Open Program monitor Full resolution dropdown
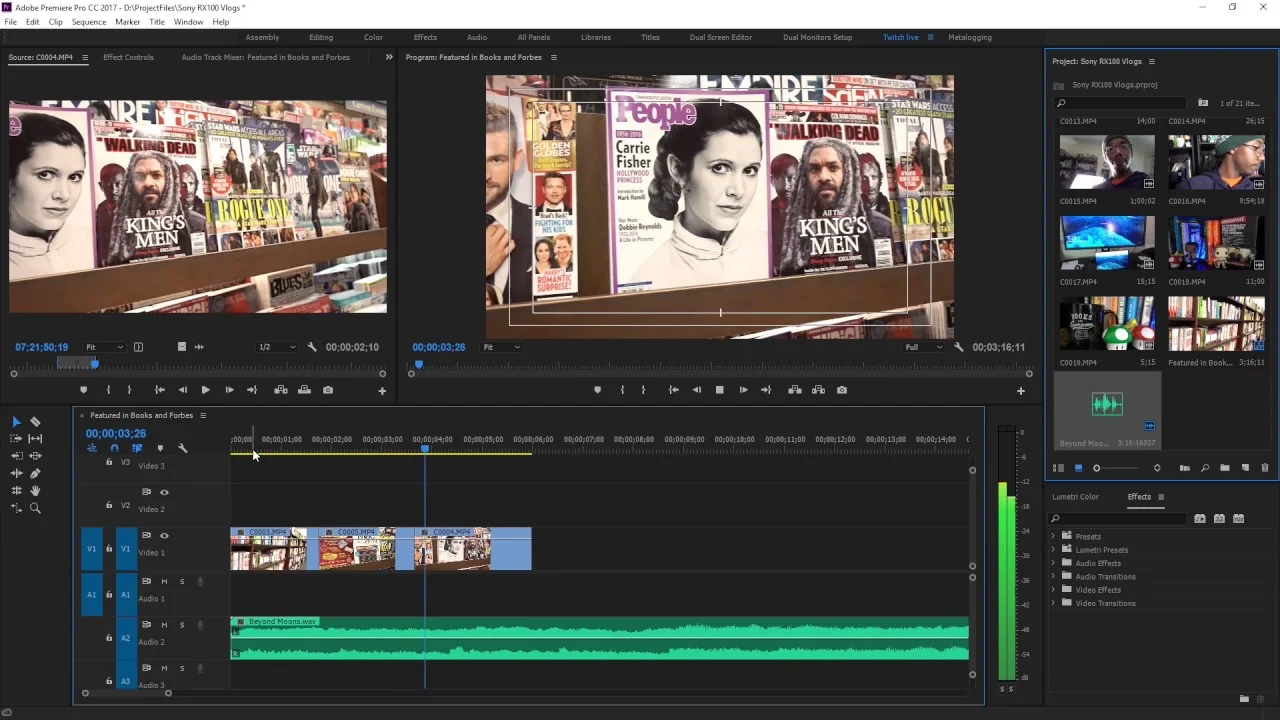Screen dimensions: 1280x720 point(923,347)
